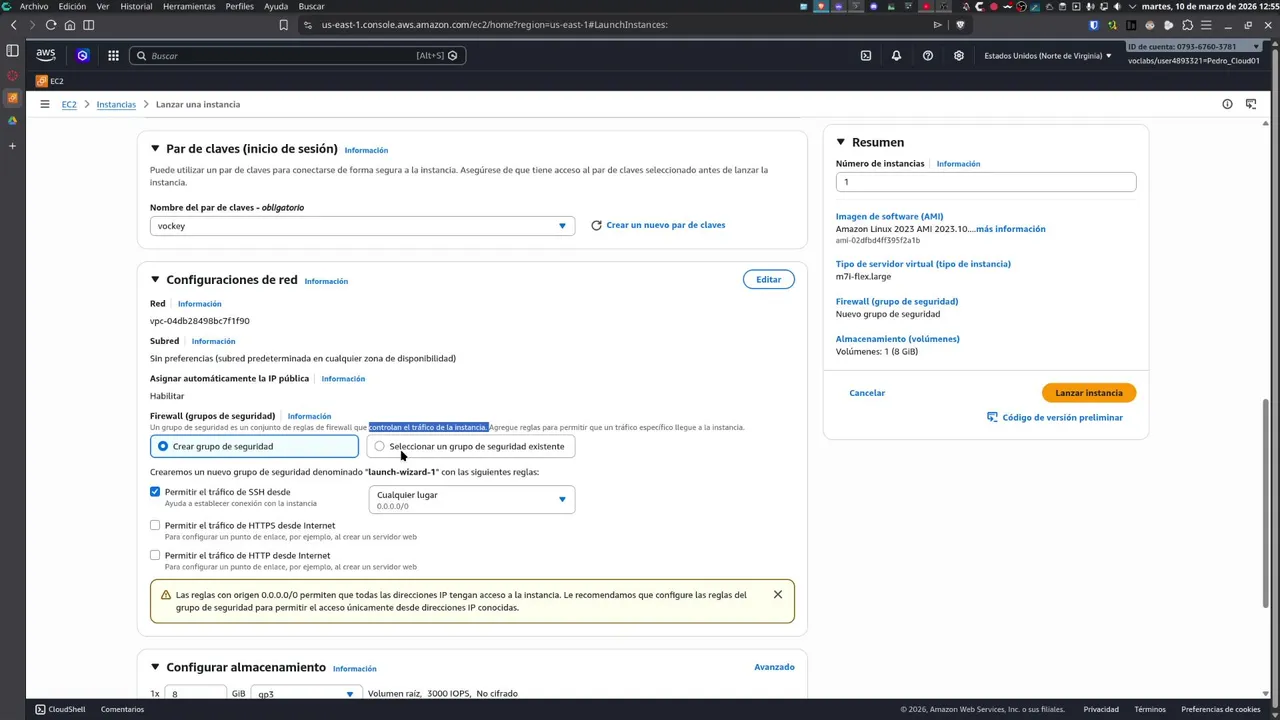The image size is (1280, 720).
Task: Toggle the EC2 side navigation hamburger
Action: pos(45,104)
